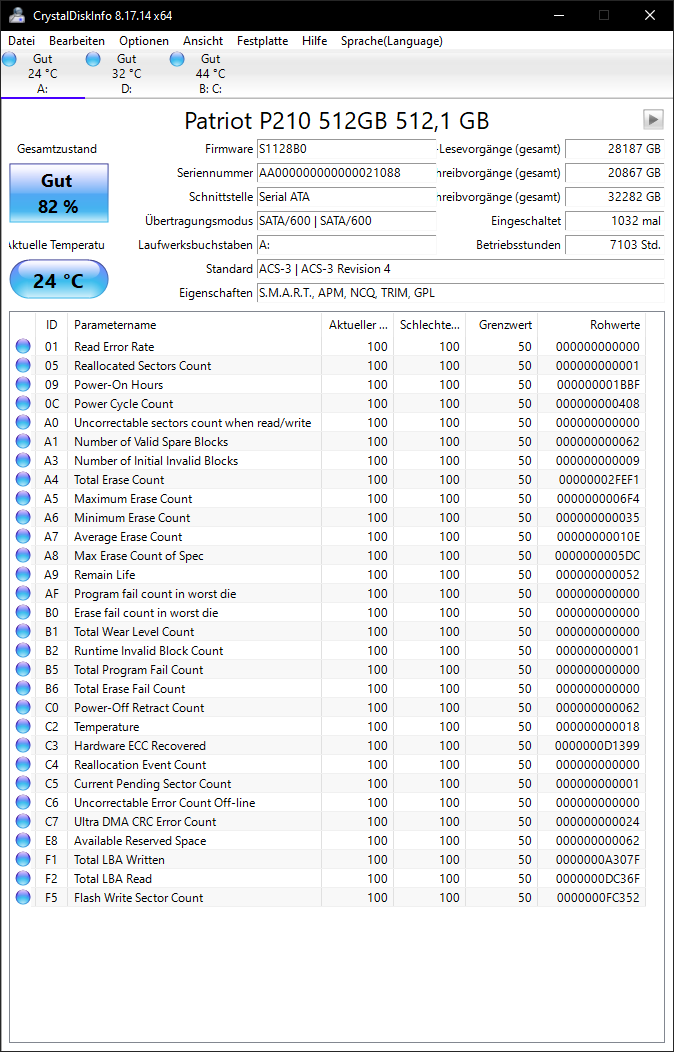Click status icon for Runtime Invalid Block Count

23,651
